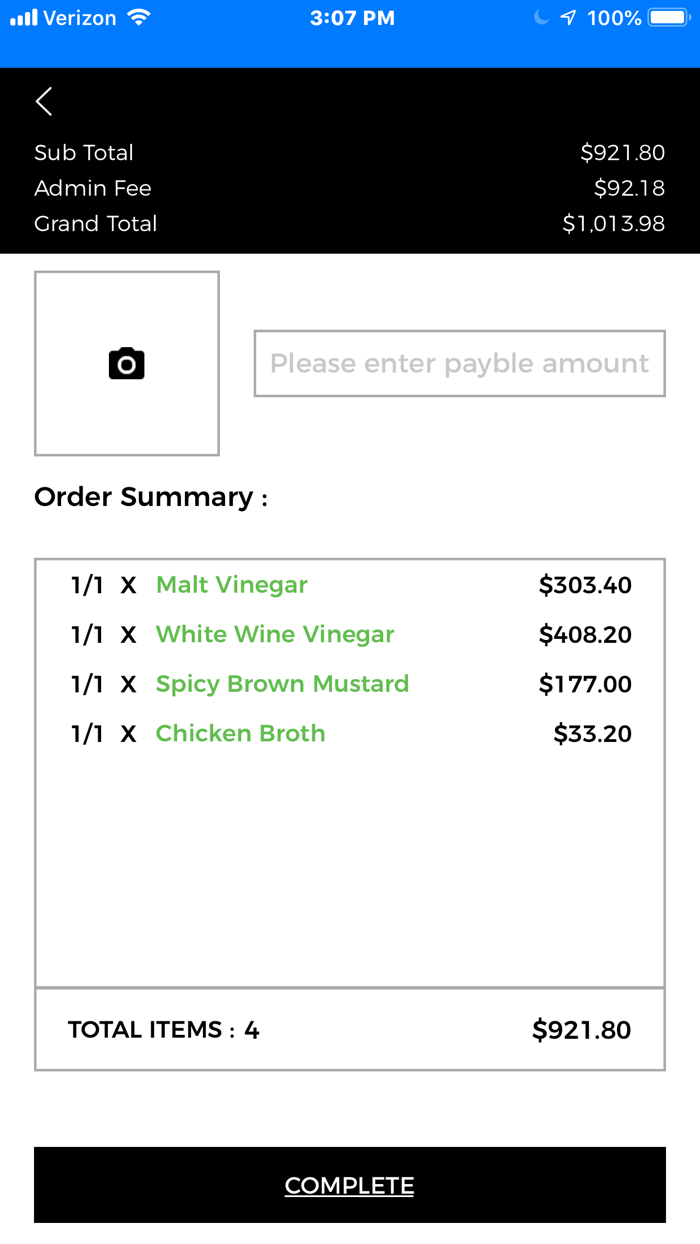The height and width of the screenshot is (1244, 700).
Task: Tap the Sub Total label
Action: tap(84, 153)
